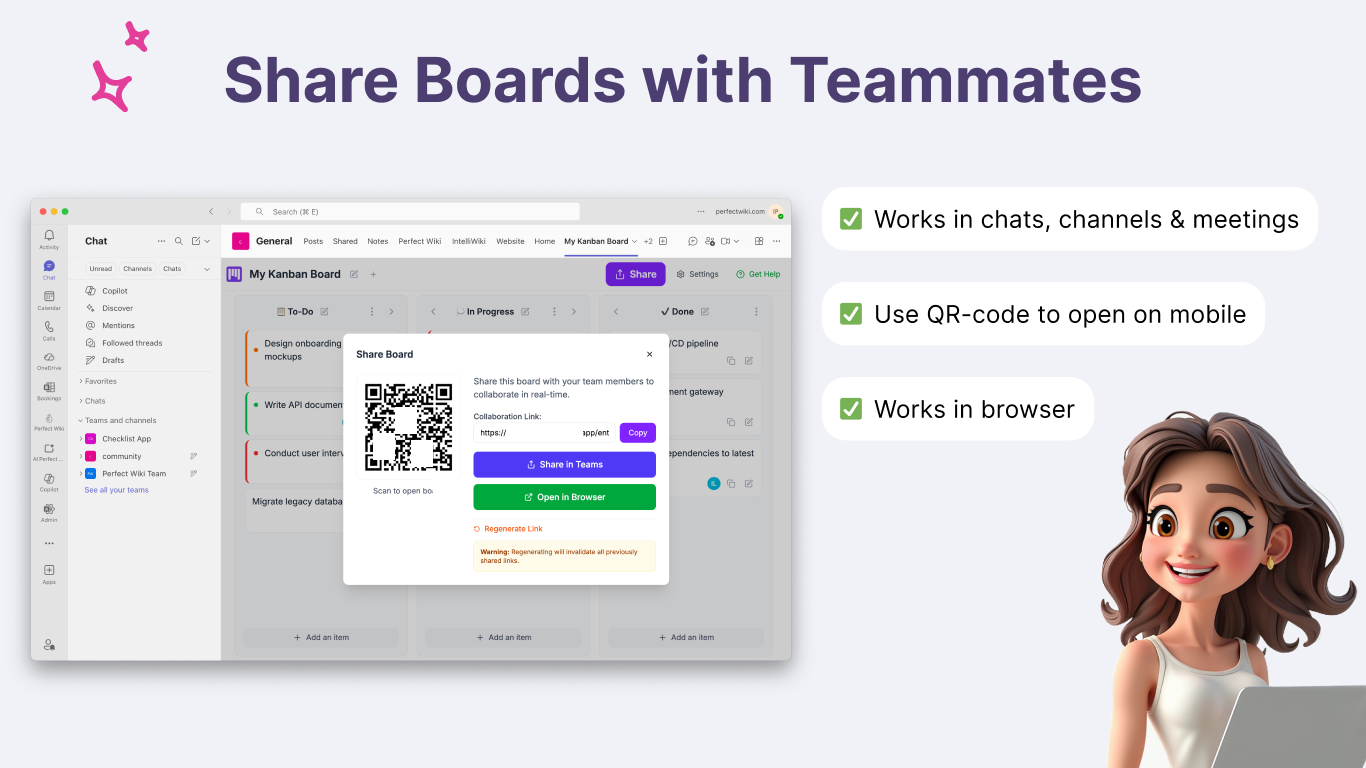Click the QR code image
This screenshot has width=1366, height=768.
(408, 427)
